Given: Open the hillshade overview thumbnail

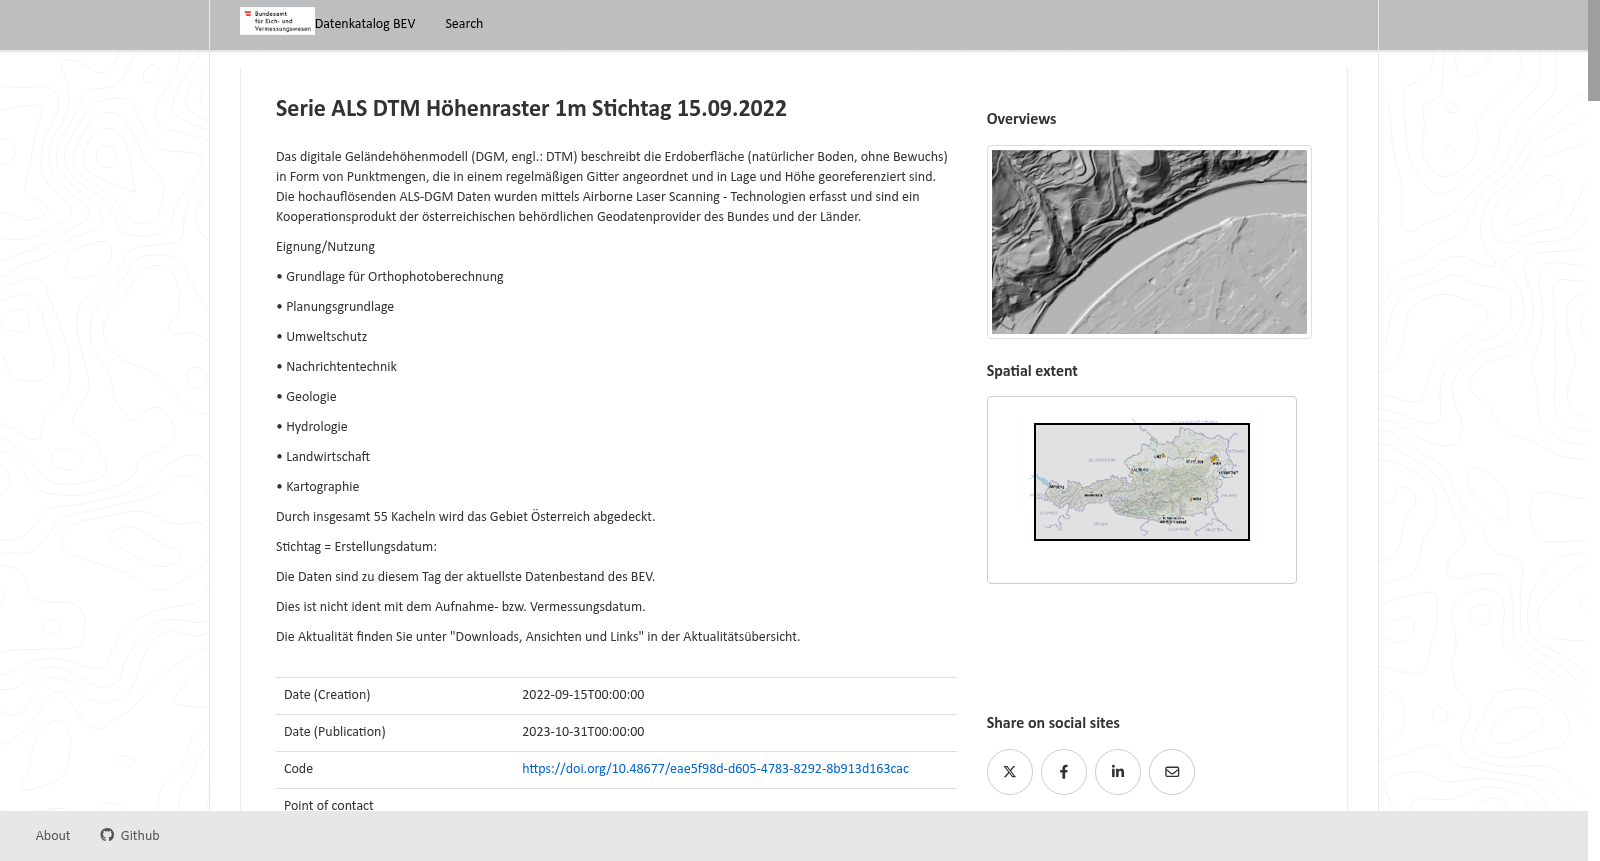Looking at the screenshot, I should pos(1149,242).
